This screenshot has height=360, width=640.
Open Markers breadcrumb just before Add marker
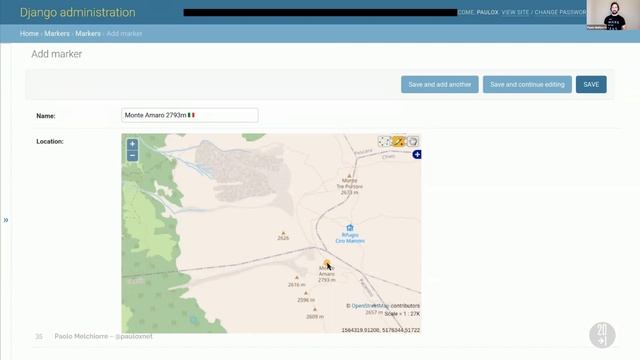(88, 33)
